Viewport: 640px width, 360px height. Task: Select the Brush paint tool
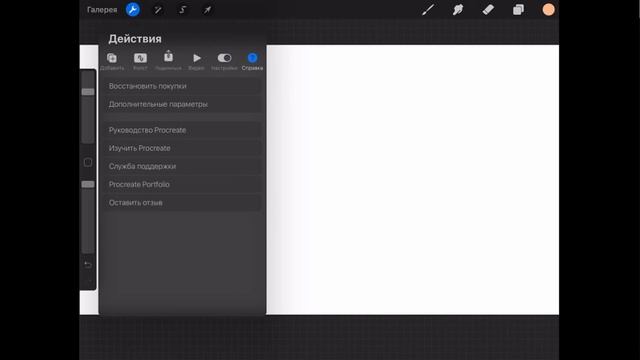coord(428,9)
